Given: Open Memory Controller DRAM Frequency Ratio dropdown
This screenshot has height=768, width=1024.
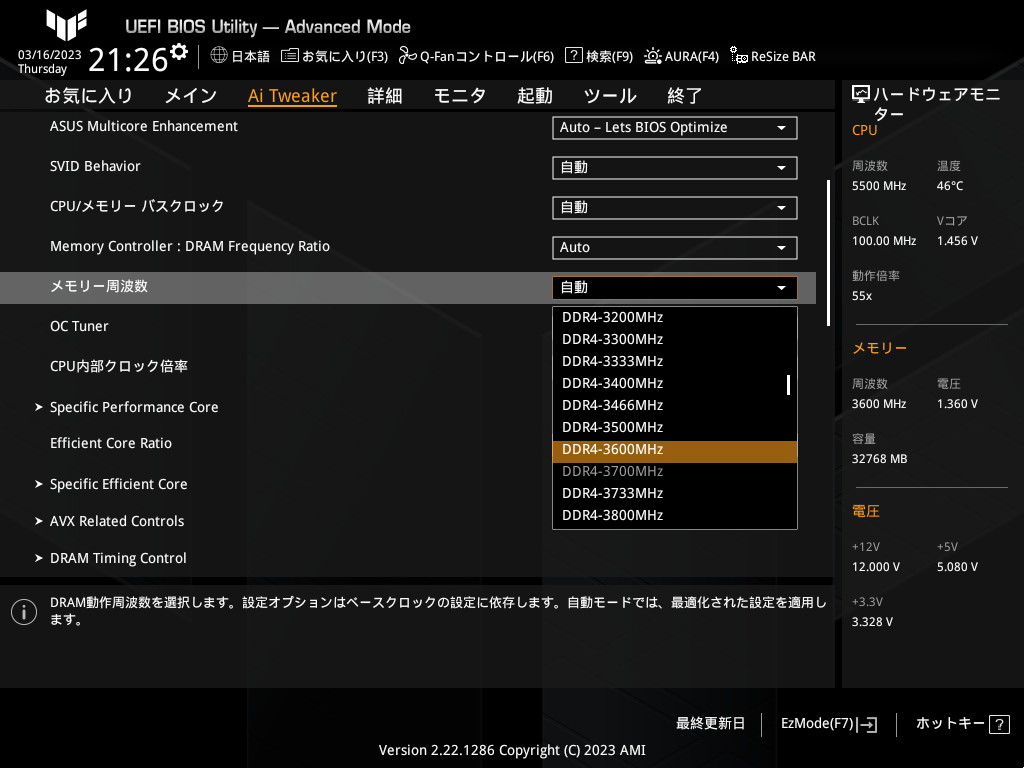Looking at the screenshot, I should point(675,248).
